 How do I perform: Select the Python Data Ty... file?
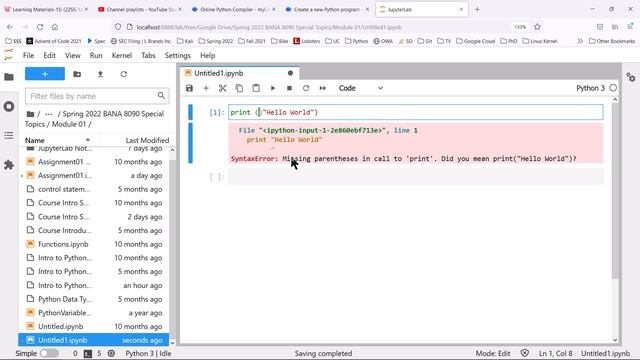coord(93,299)
